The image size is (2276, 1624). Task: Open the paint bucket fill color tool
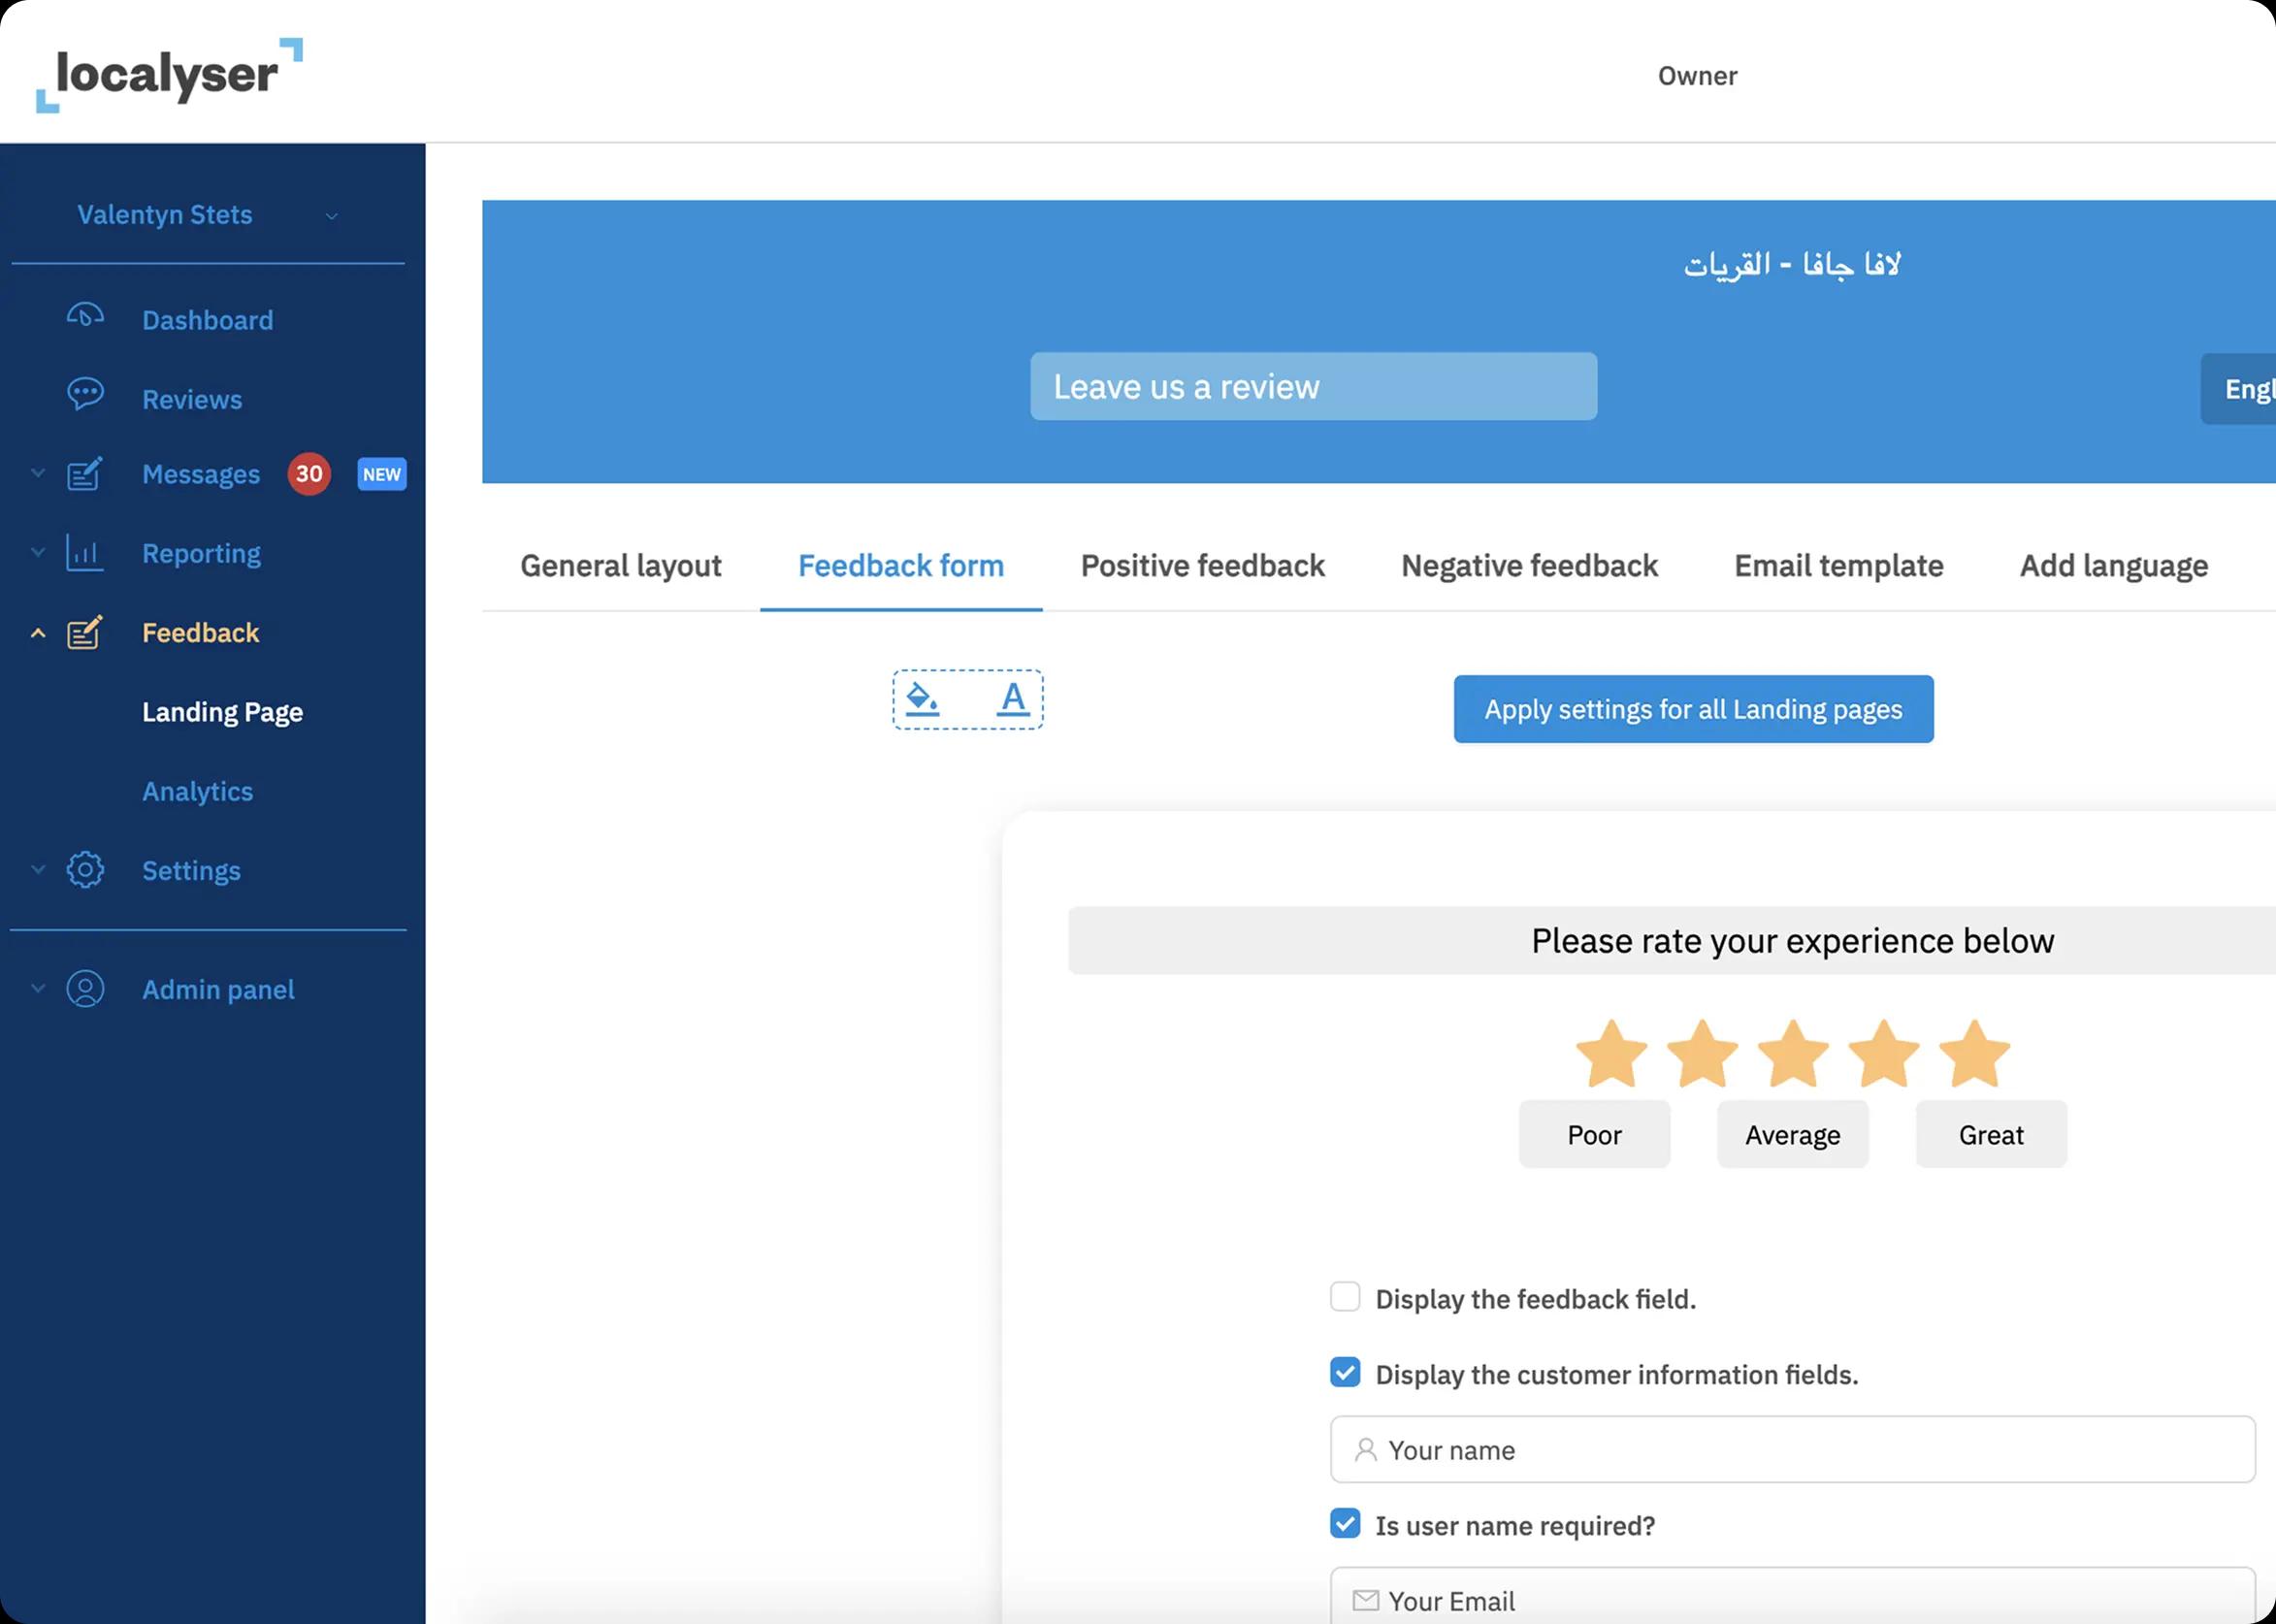(x=921, y=699)
